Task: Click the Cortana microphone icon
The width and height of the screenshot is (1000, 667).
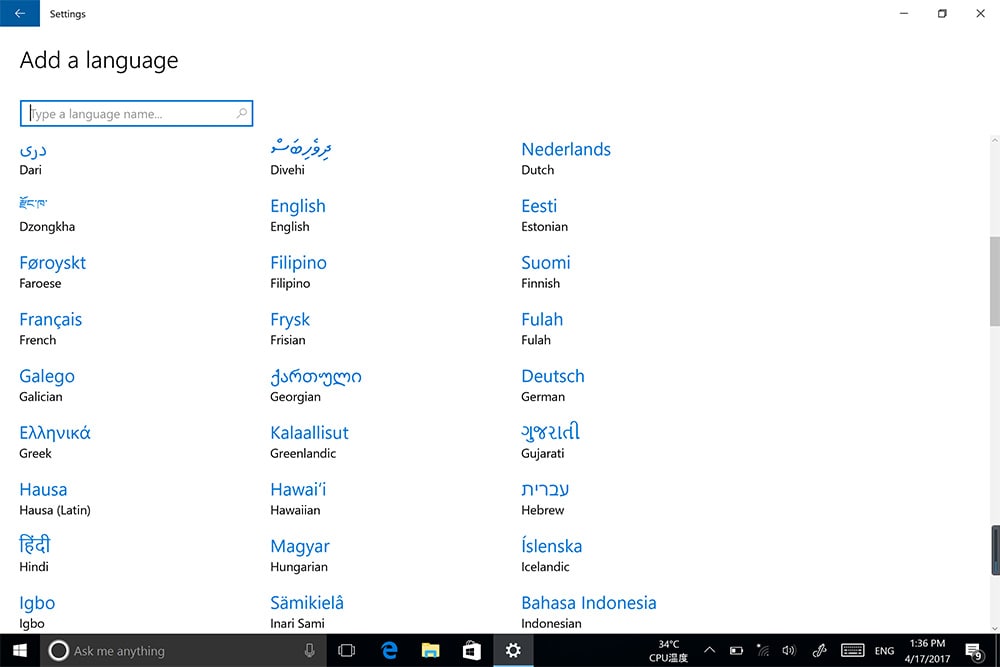Action: (310, 651)
